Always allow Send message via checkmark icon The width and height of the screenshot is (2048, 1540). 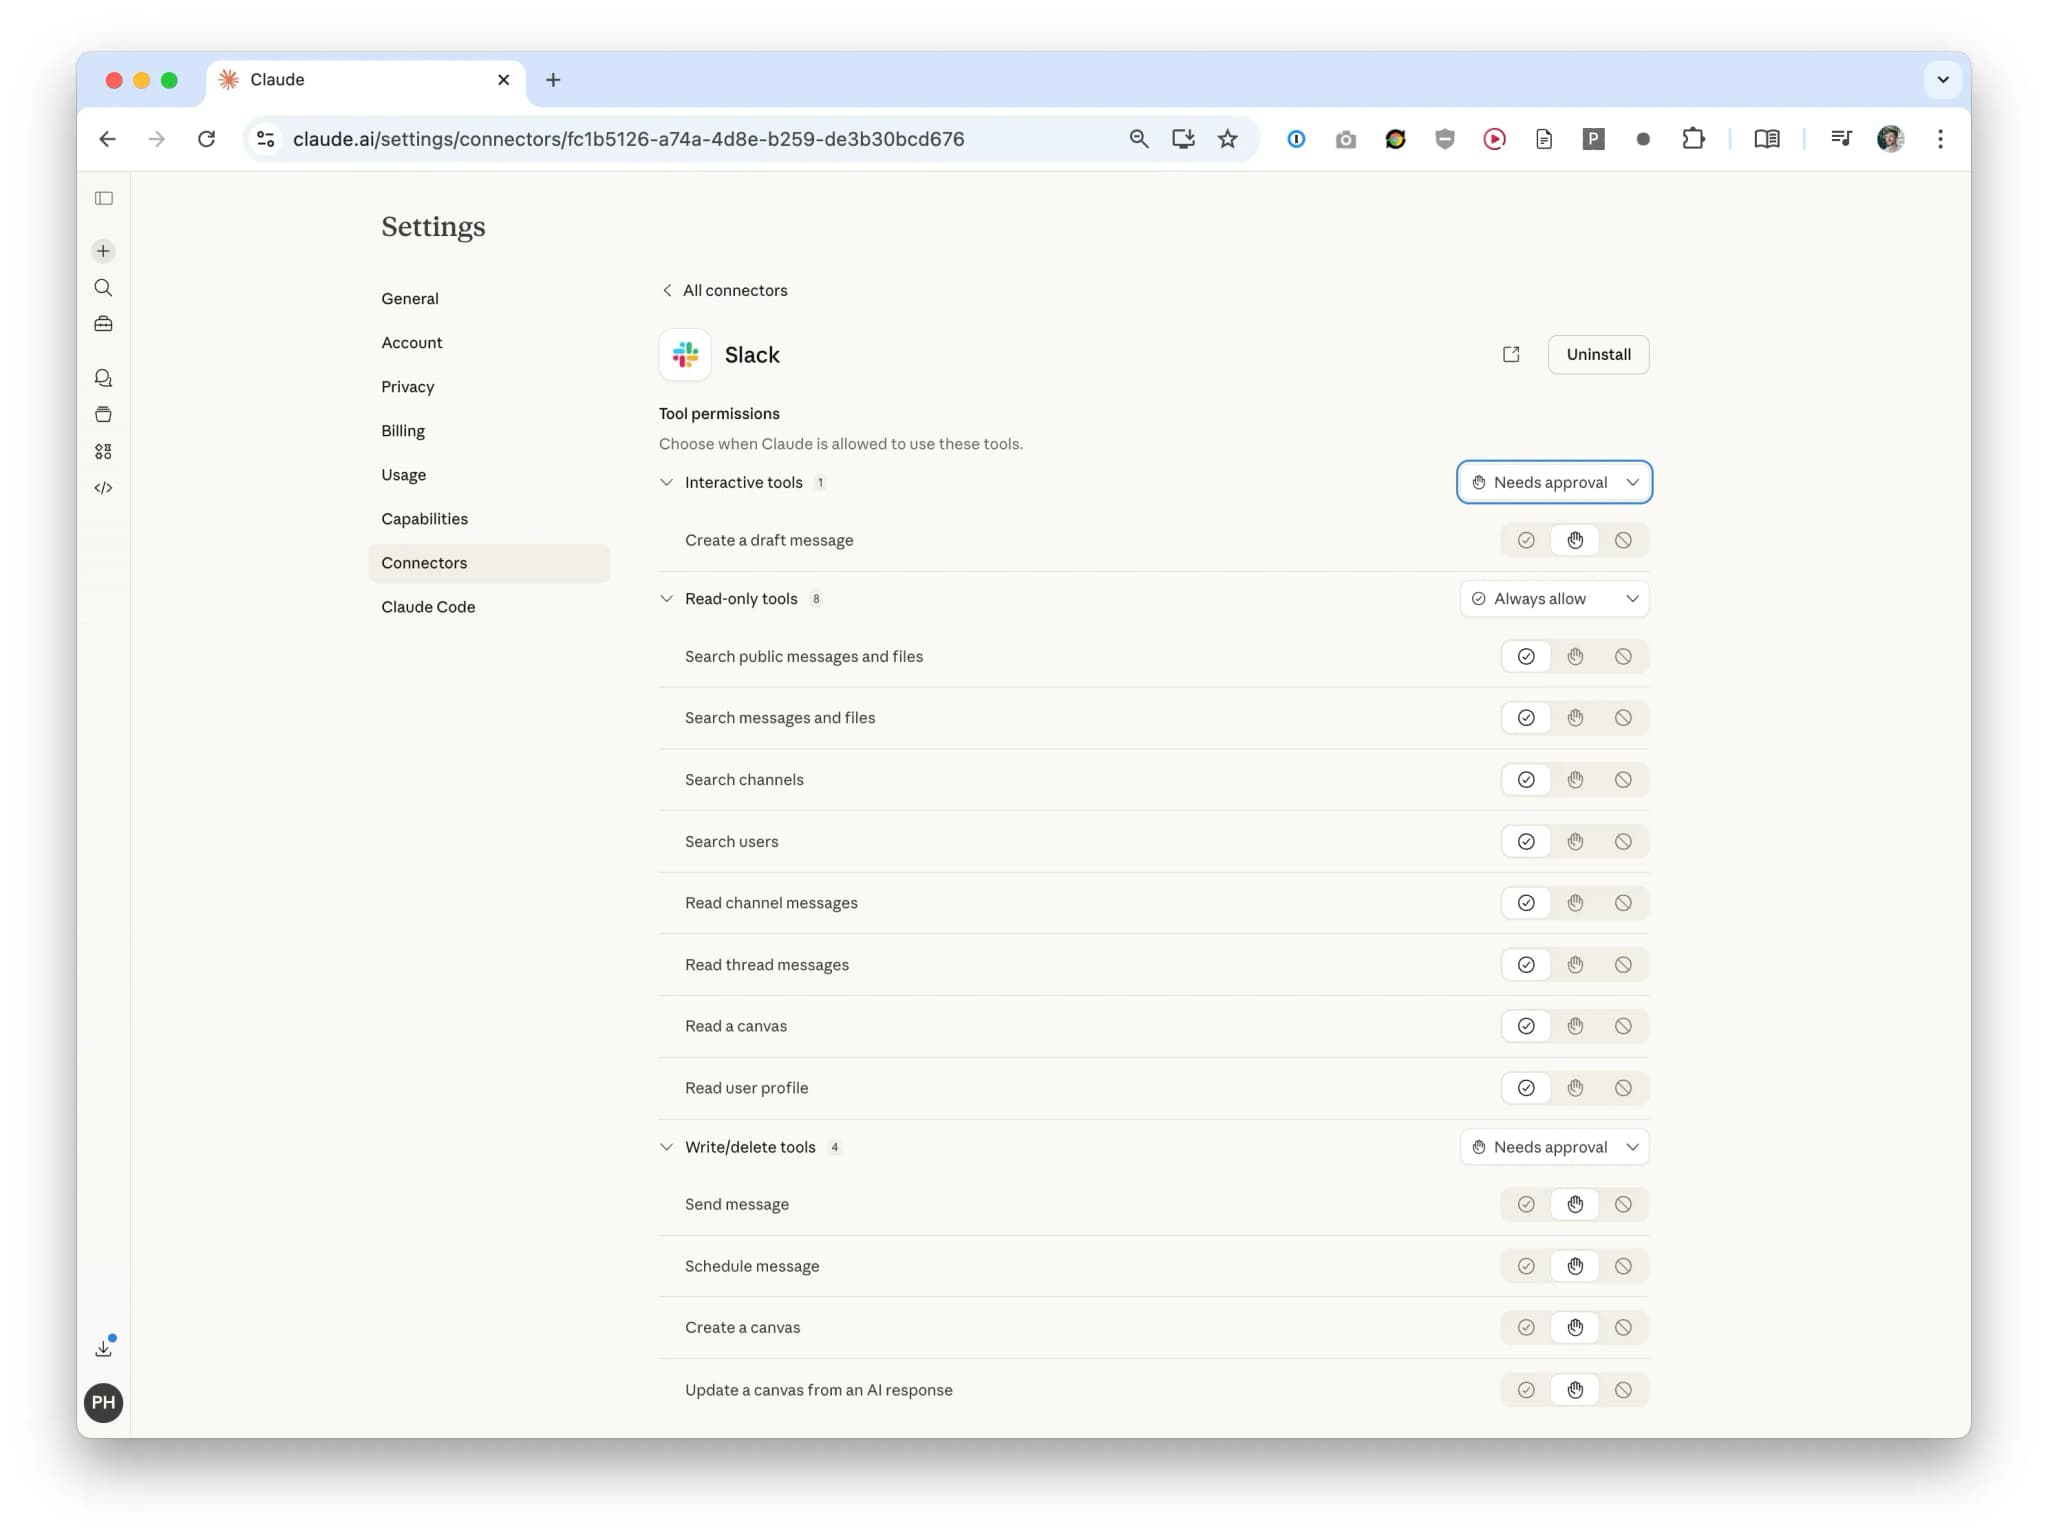tap(1525, 1204)
